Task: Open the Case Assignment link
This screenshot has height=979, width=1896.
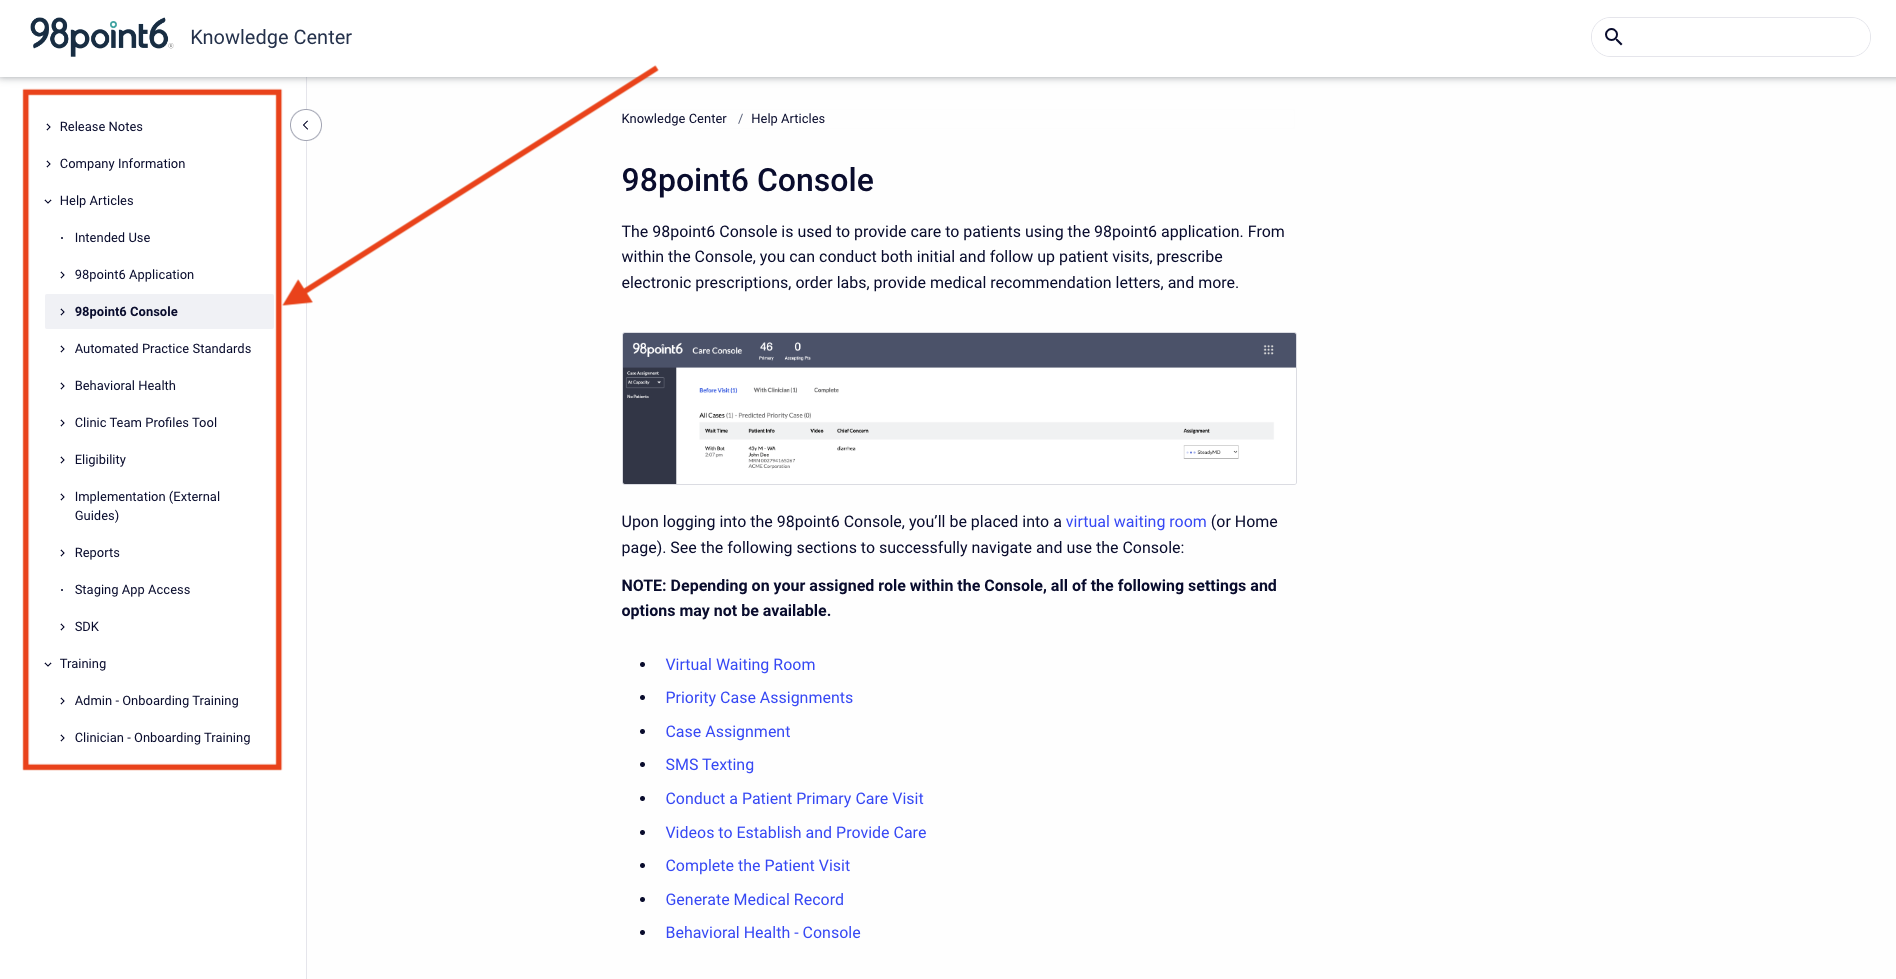Action: [728, 732]
